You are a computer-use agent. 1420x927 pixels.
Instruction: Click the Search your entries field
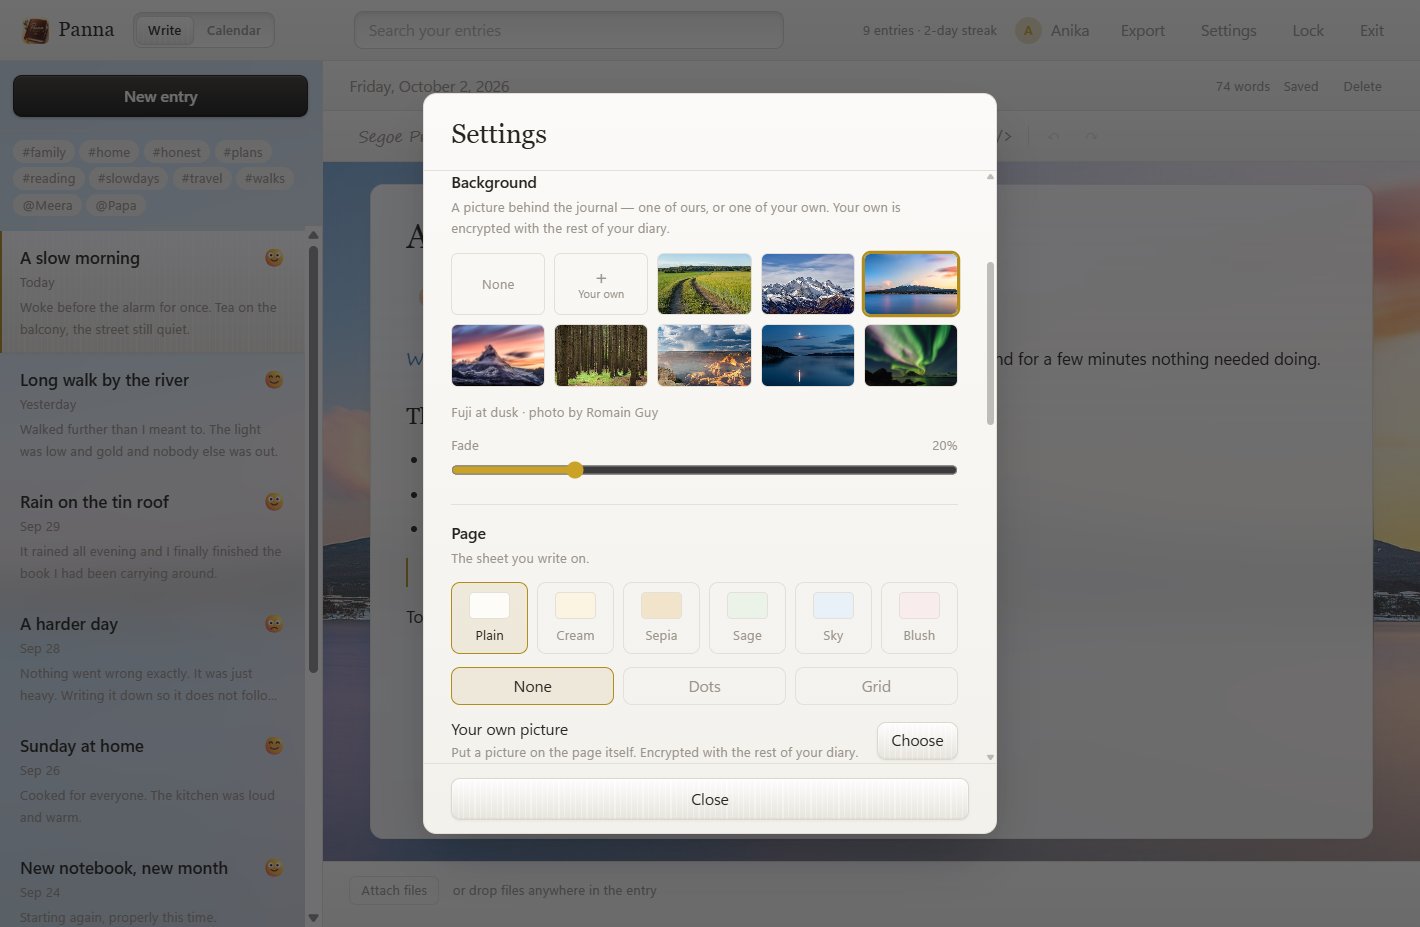point(569,30)
